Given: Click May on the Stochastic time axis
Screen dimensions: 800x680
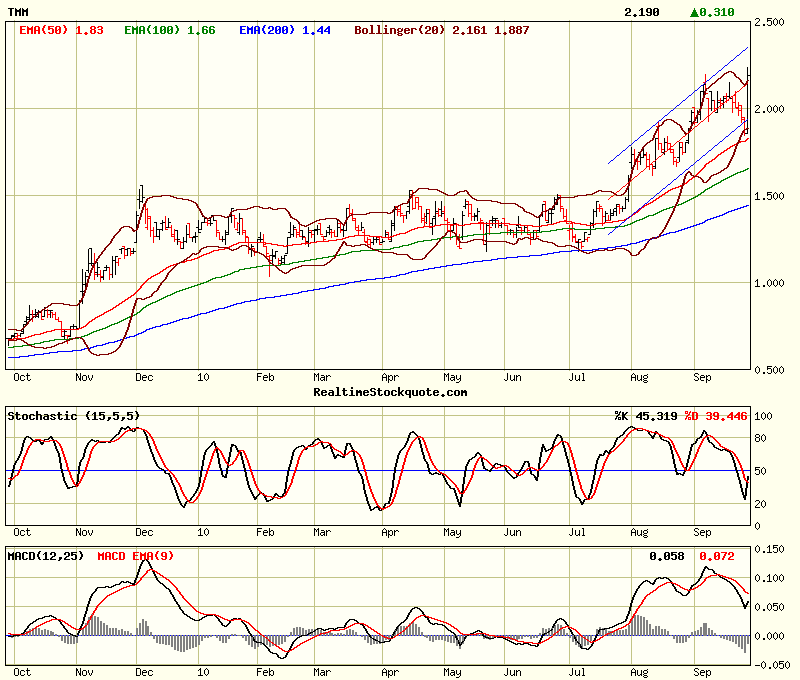Looking at the screenshot, I should pyautogui.click(x=452, y=533).
